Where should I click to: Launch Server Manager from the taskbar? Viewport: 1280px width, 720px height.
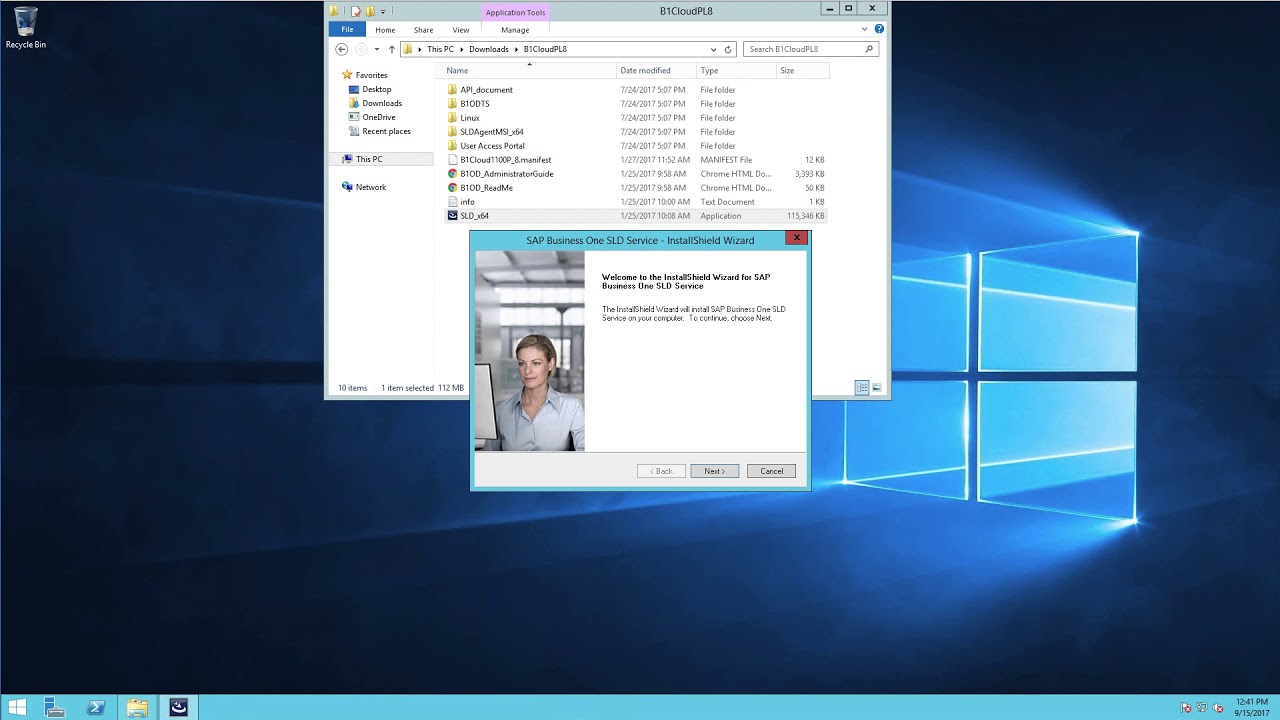[x=55, y=708]
